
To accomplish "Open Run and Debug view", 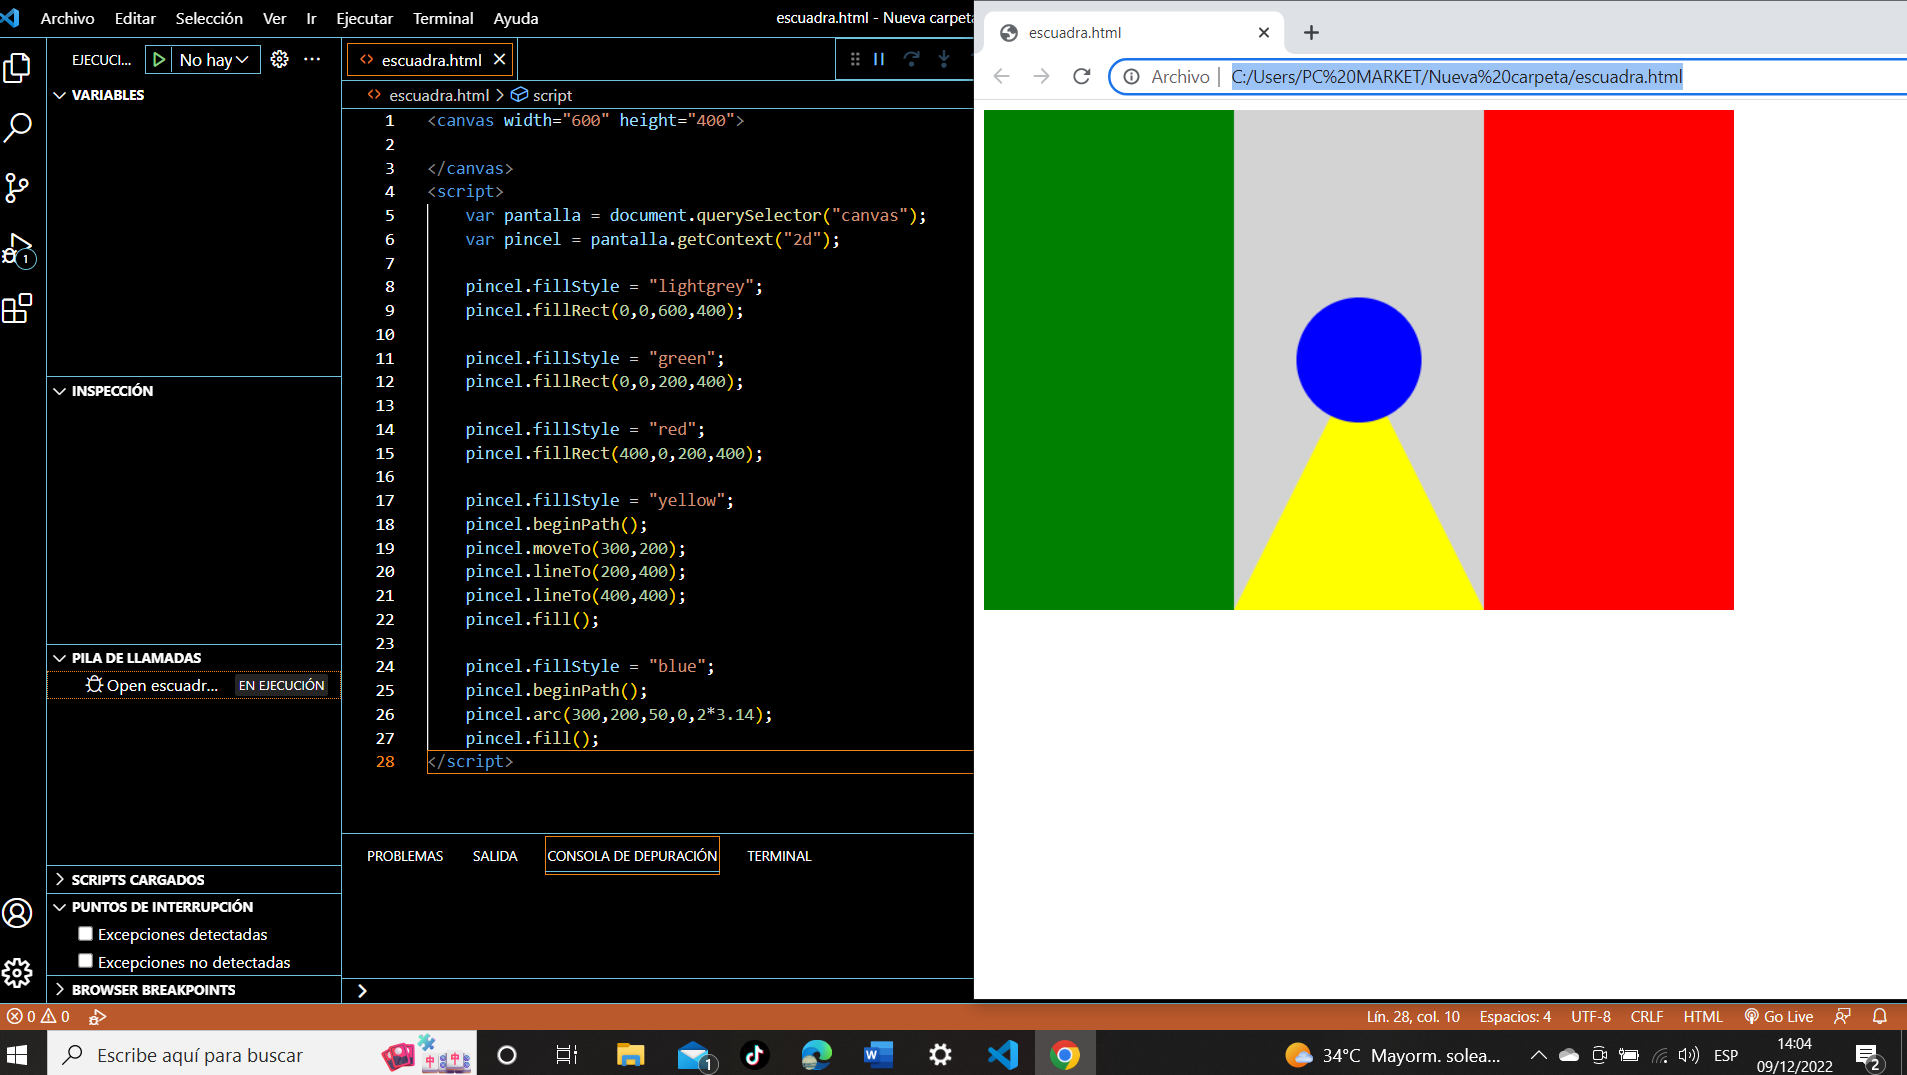I will (x=18, y=249).
